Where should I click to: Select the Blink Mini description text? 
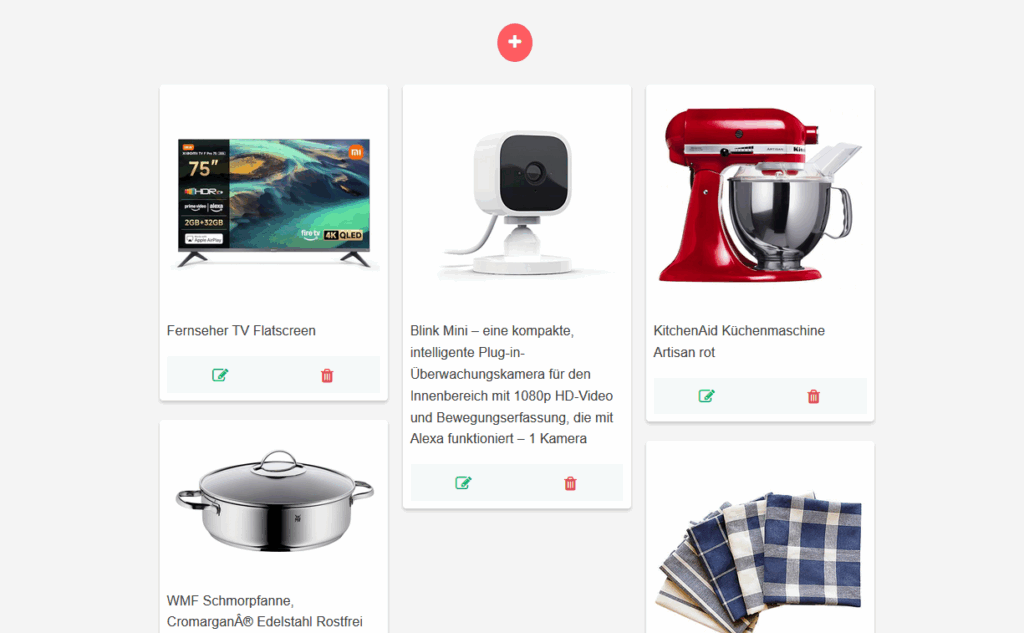coord(512,384)
